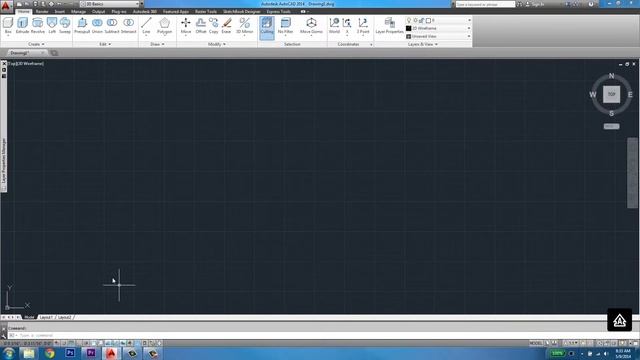Open the Autodesk 360 ribbon tab
640x360 pixels.
pyautogui.click(x=144, y=11)
